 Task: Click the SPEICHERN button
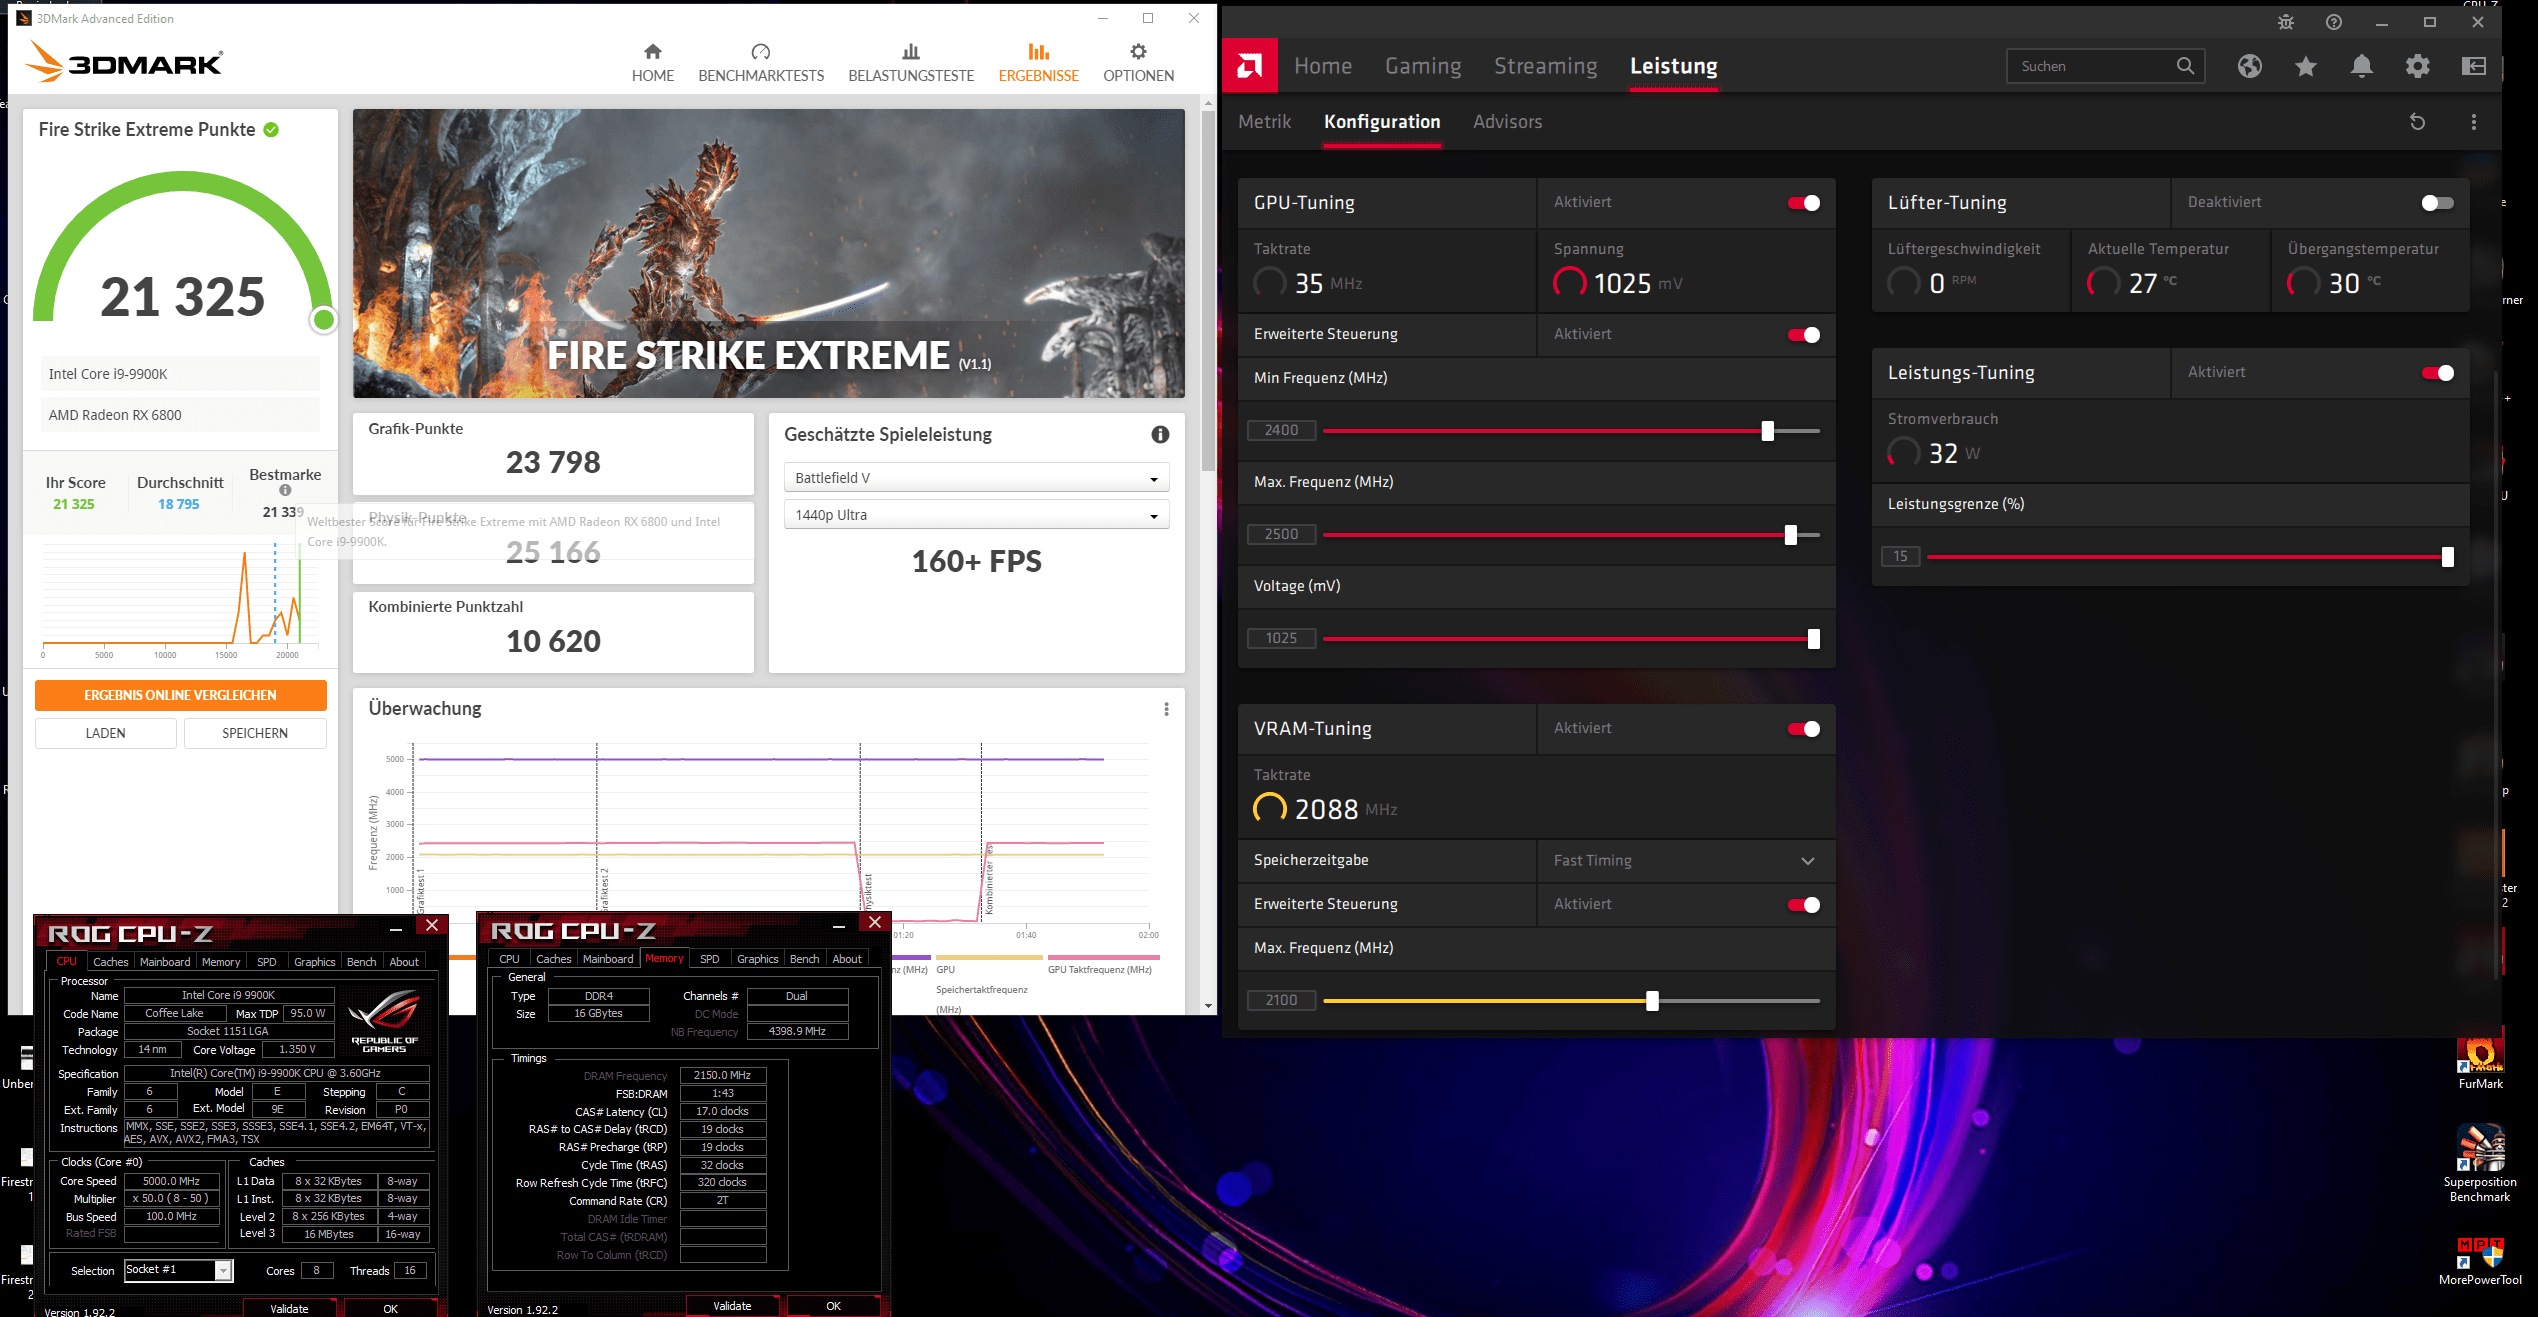255,733
